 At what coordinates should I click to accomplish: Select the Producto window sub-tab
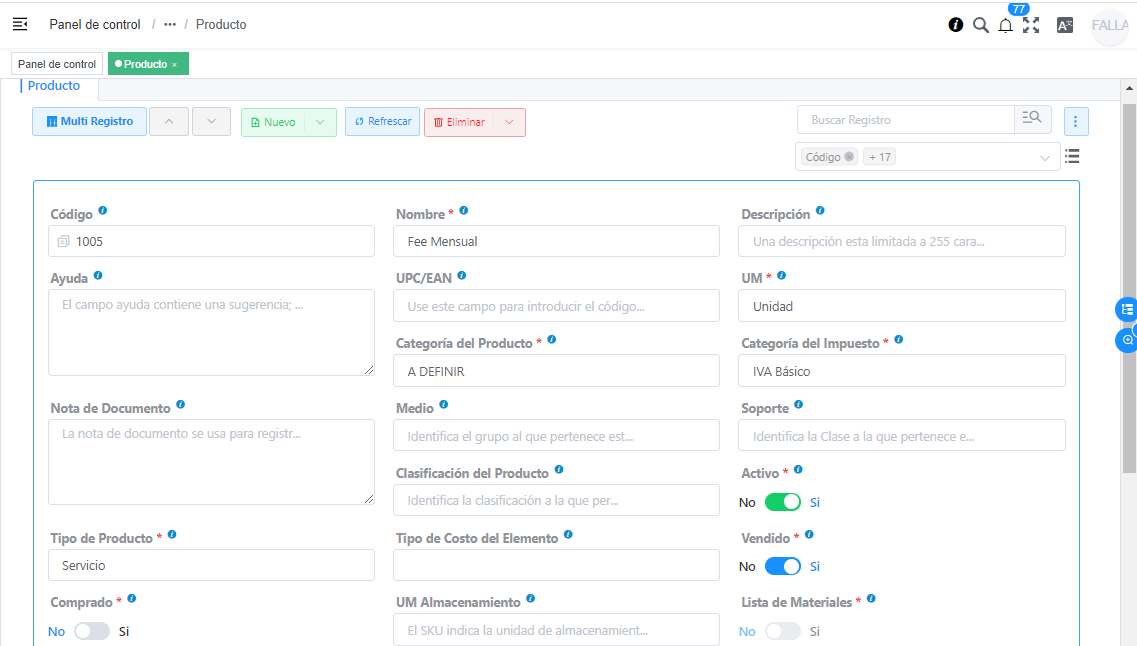click(x=54, y=86)
